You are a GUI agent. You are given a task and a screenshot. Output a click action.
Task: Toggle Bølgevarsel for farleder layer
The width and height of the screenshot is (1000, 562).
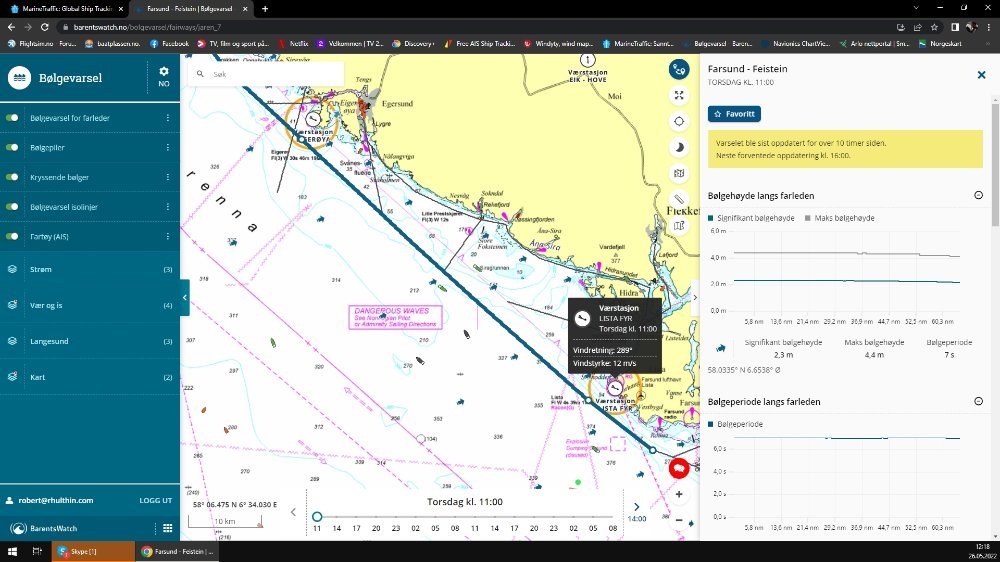pyautogui.click(x=12, y=117)
